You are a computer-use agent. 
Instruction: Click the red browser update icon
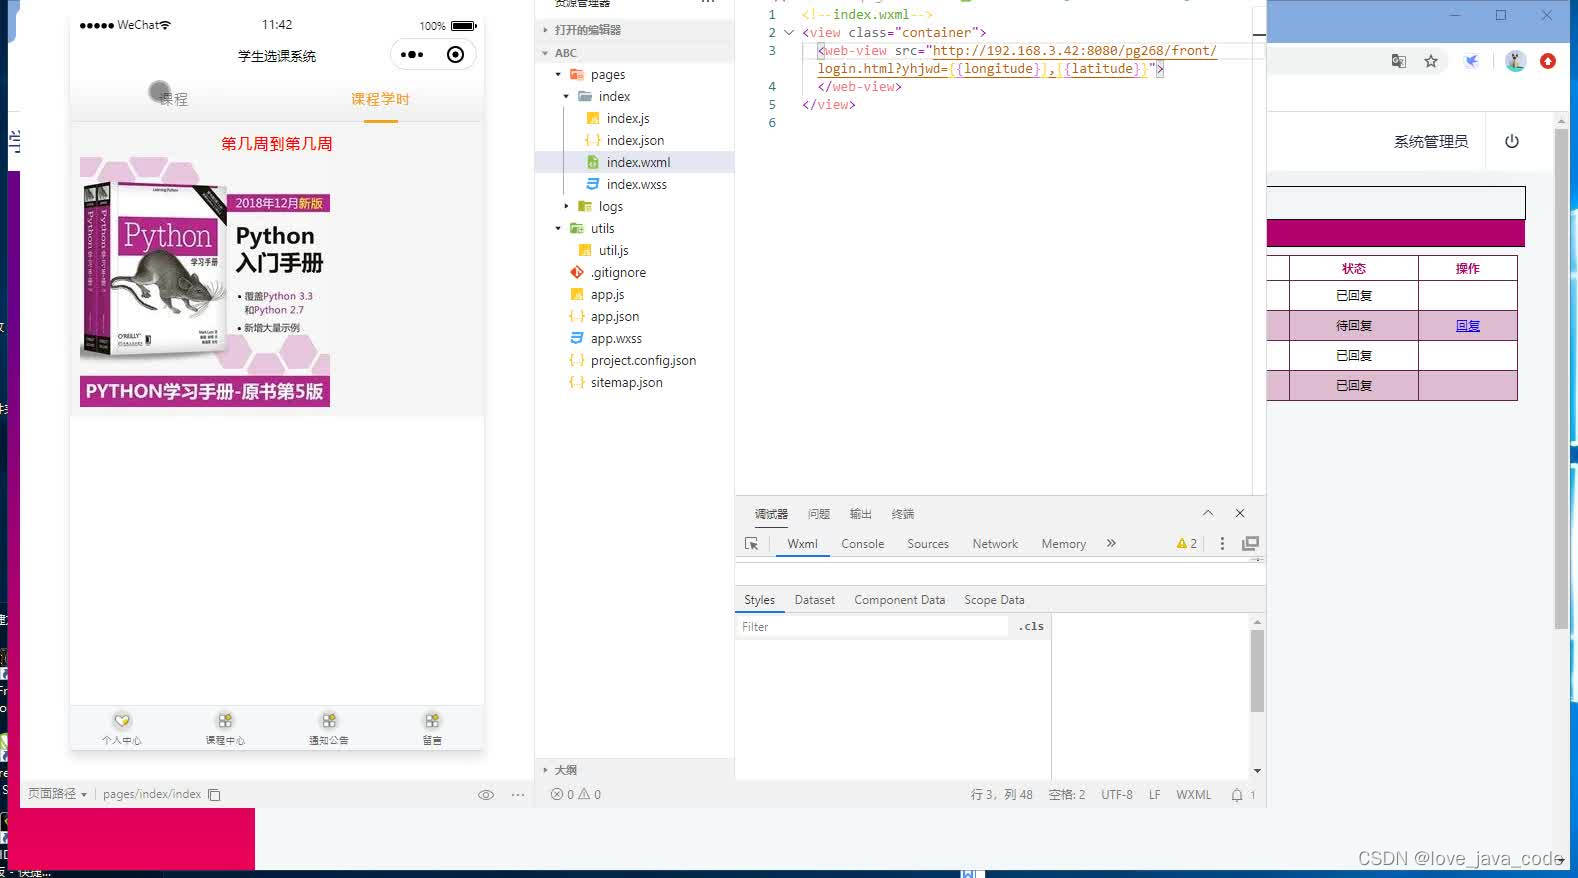tap(1548, 61)
